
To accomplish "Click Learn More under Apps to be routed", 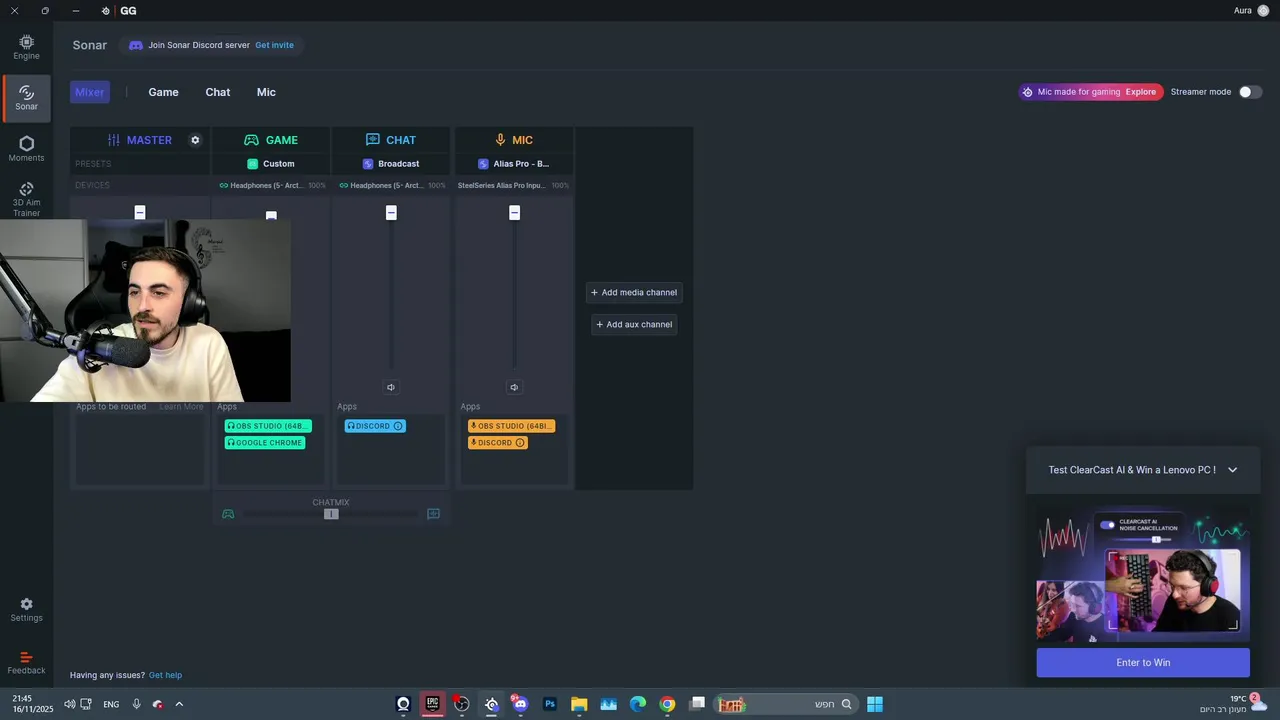I will tap(181, 407).
